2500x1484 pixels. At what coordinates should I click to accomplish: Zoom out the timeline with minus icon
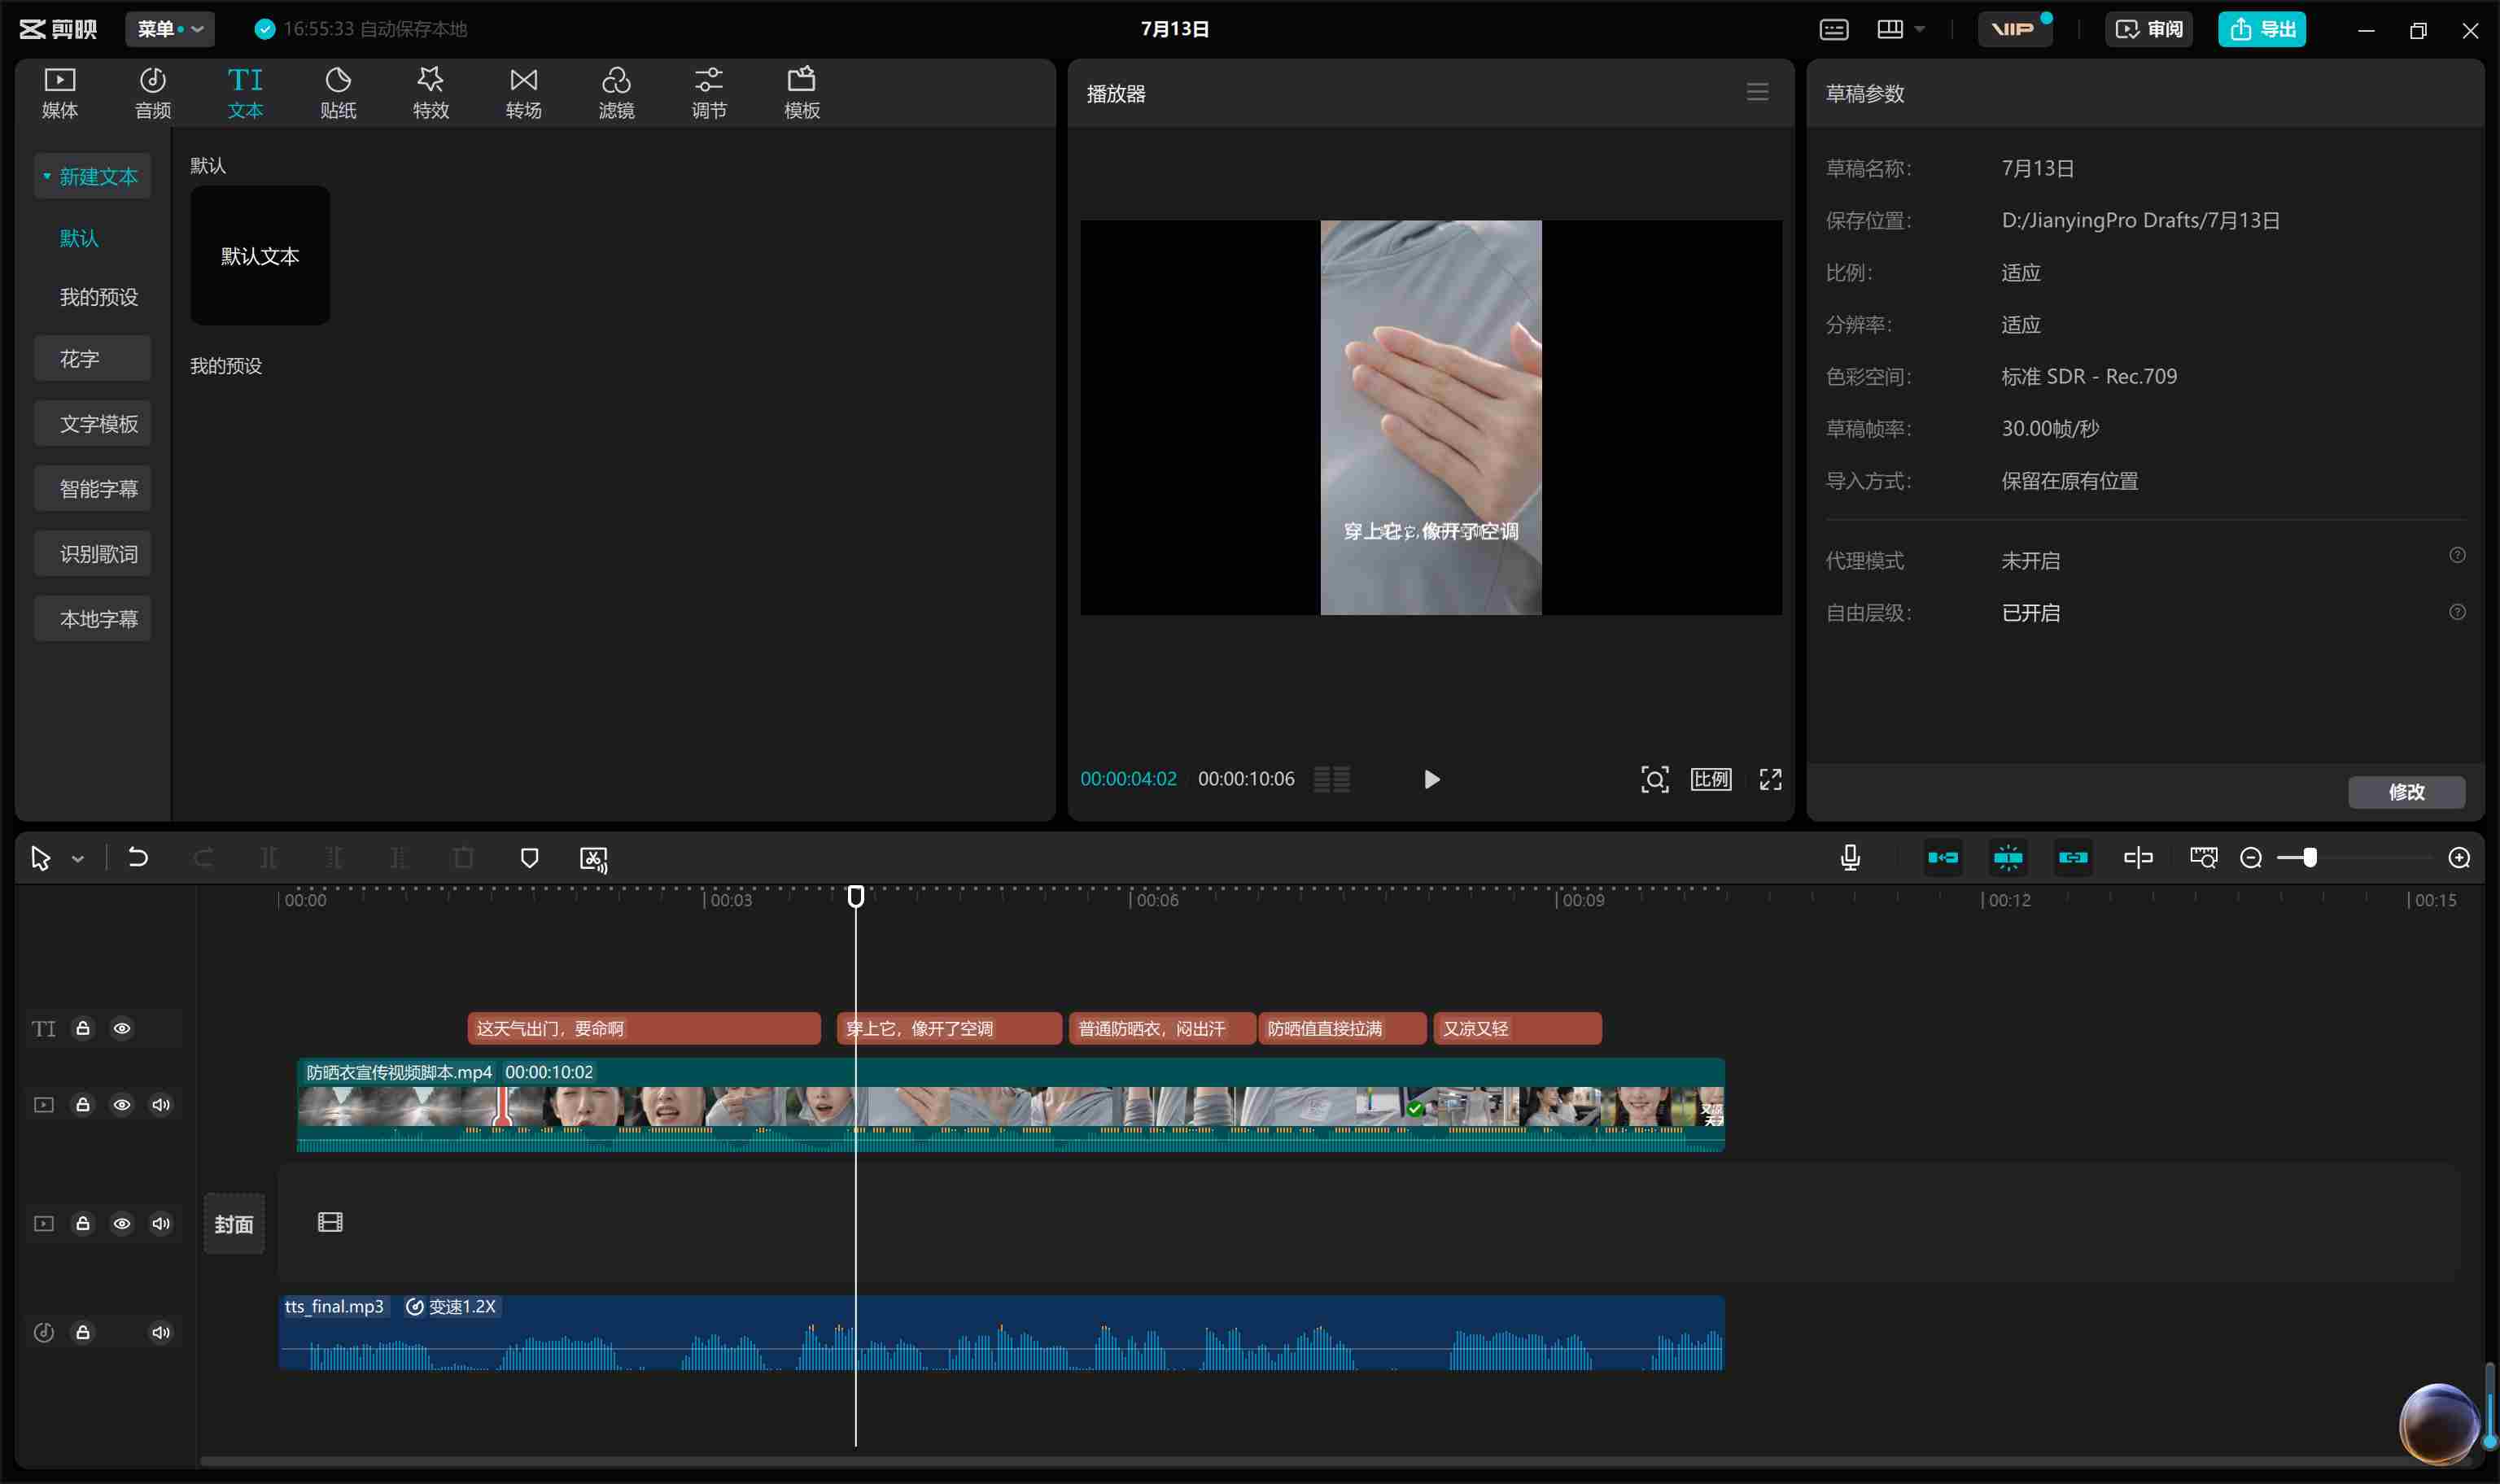tap(2250, 858)
